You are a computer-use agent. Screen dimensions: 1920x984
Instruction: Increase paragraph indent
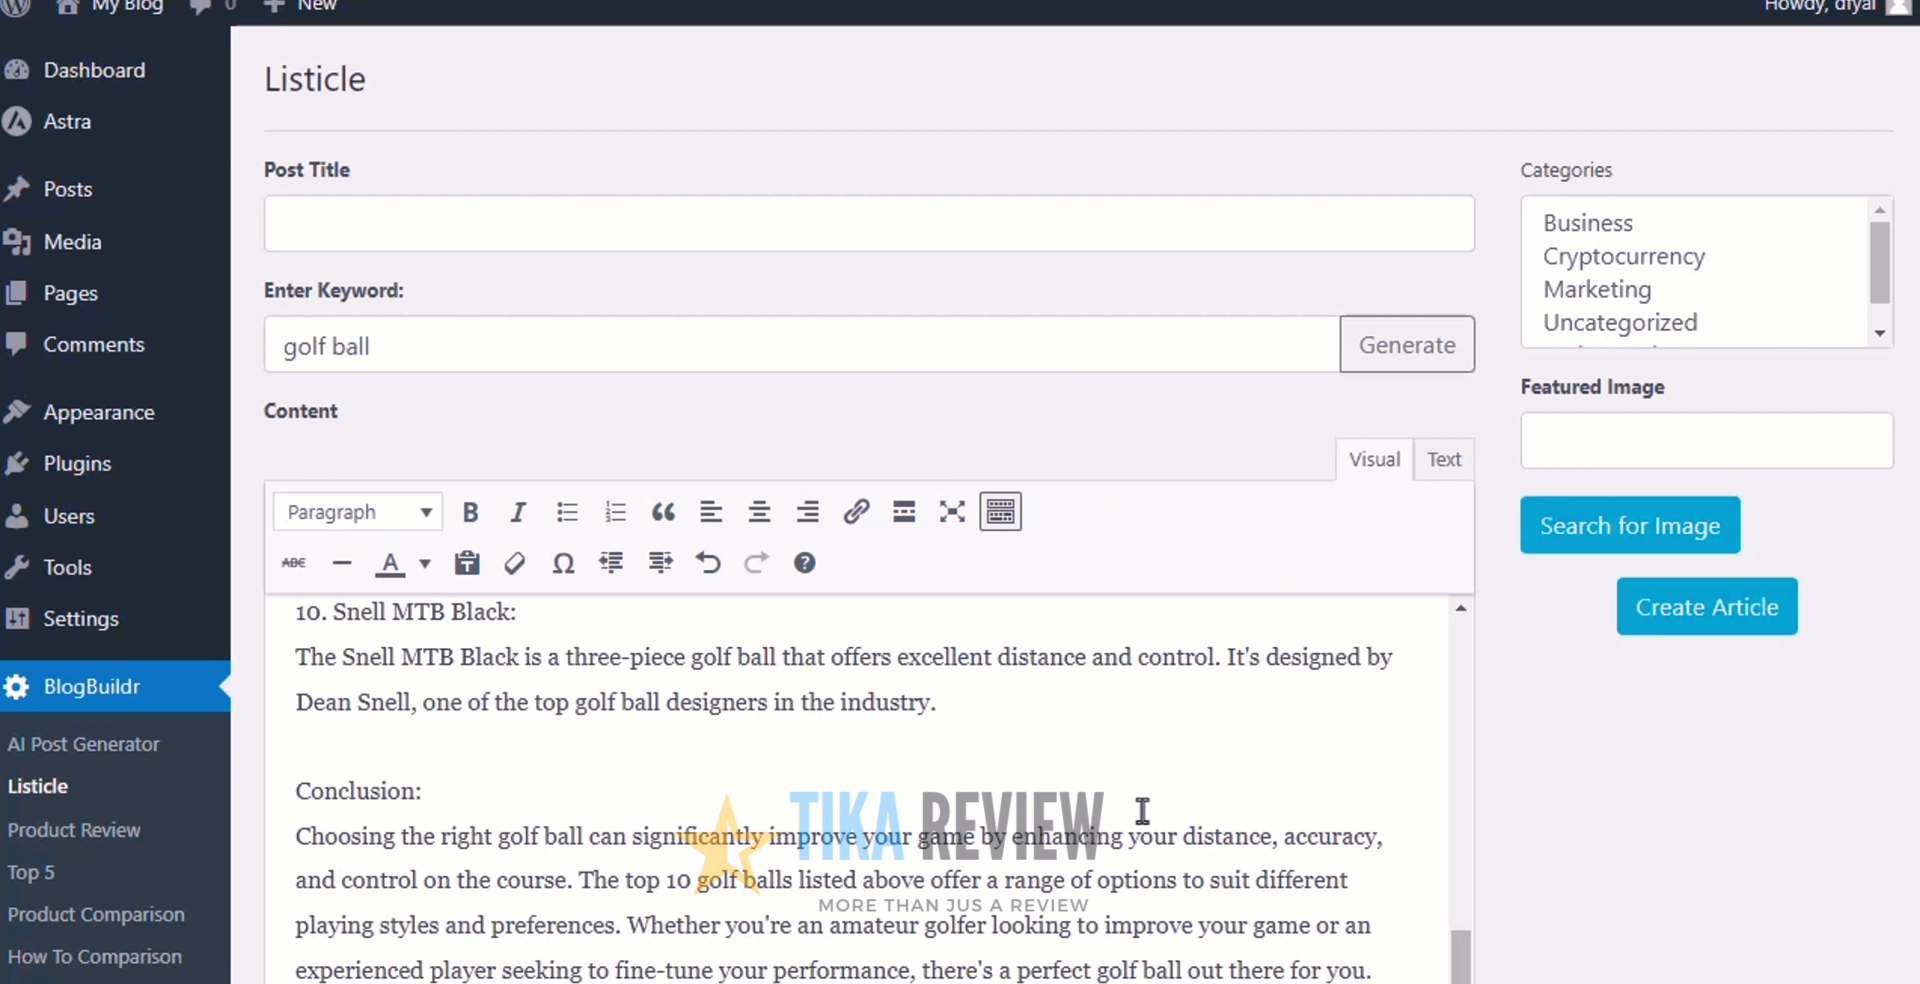660,563
